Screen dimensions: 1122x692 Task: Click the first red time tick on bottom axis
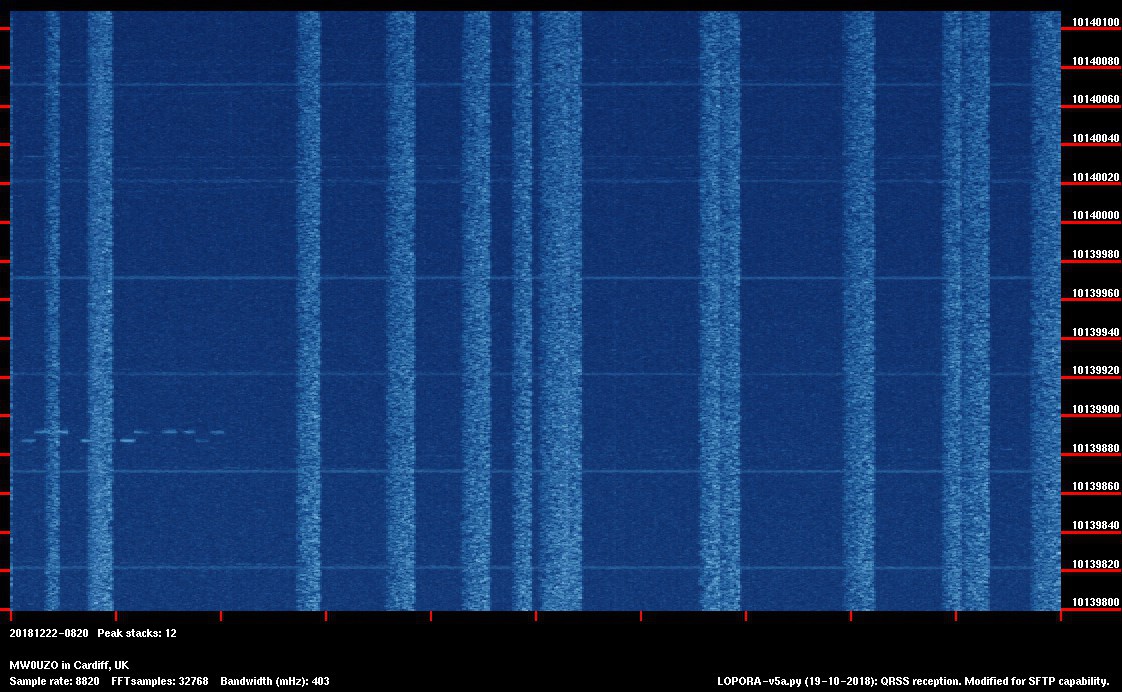point(10,616)
